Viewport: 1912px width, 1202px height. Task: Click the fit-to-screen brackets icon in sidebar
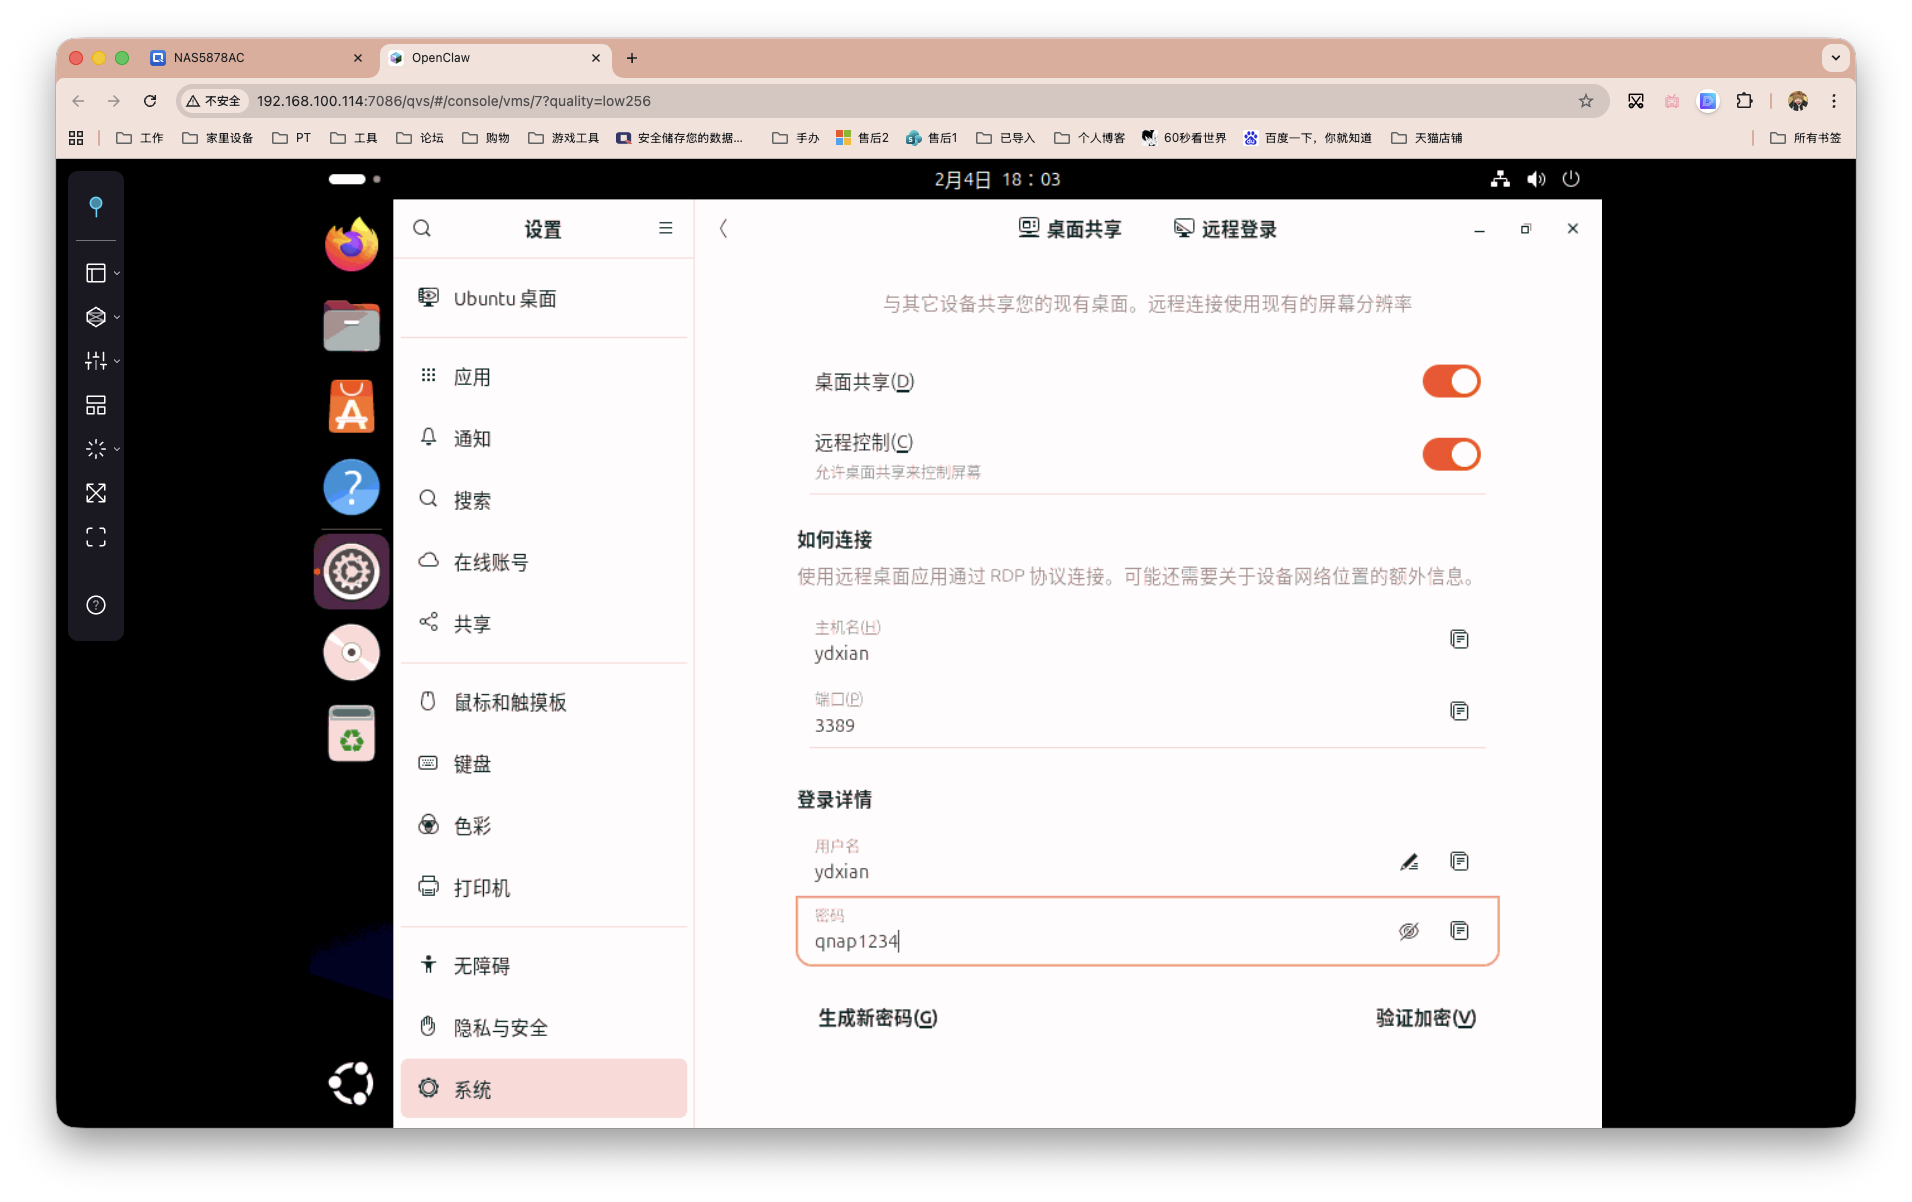pyautogui.click(x=96, y=537)
